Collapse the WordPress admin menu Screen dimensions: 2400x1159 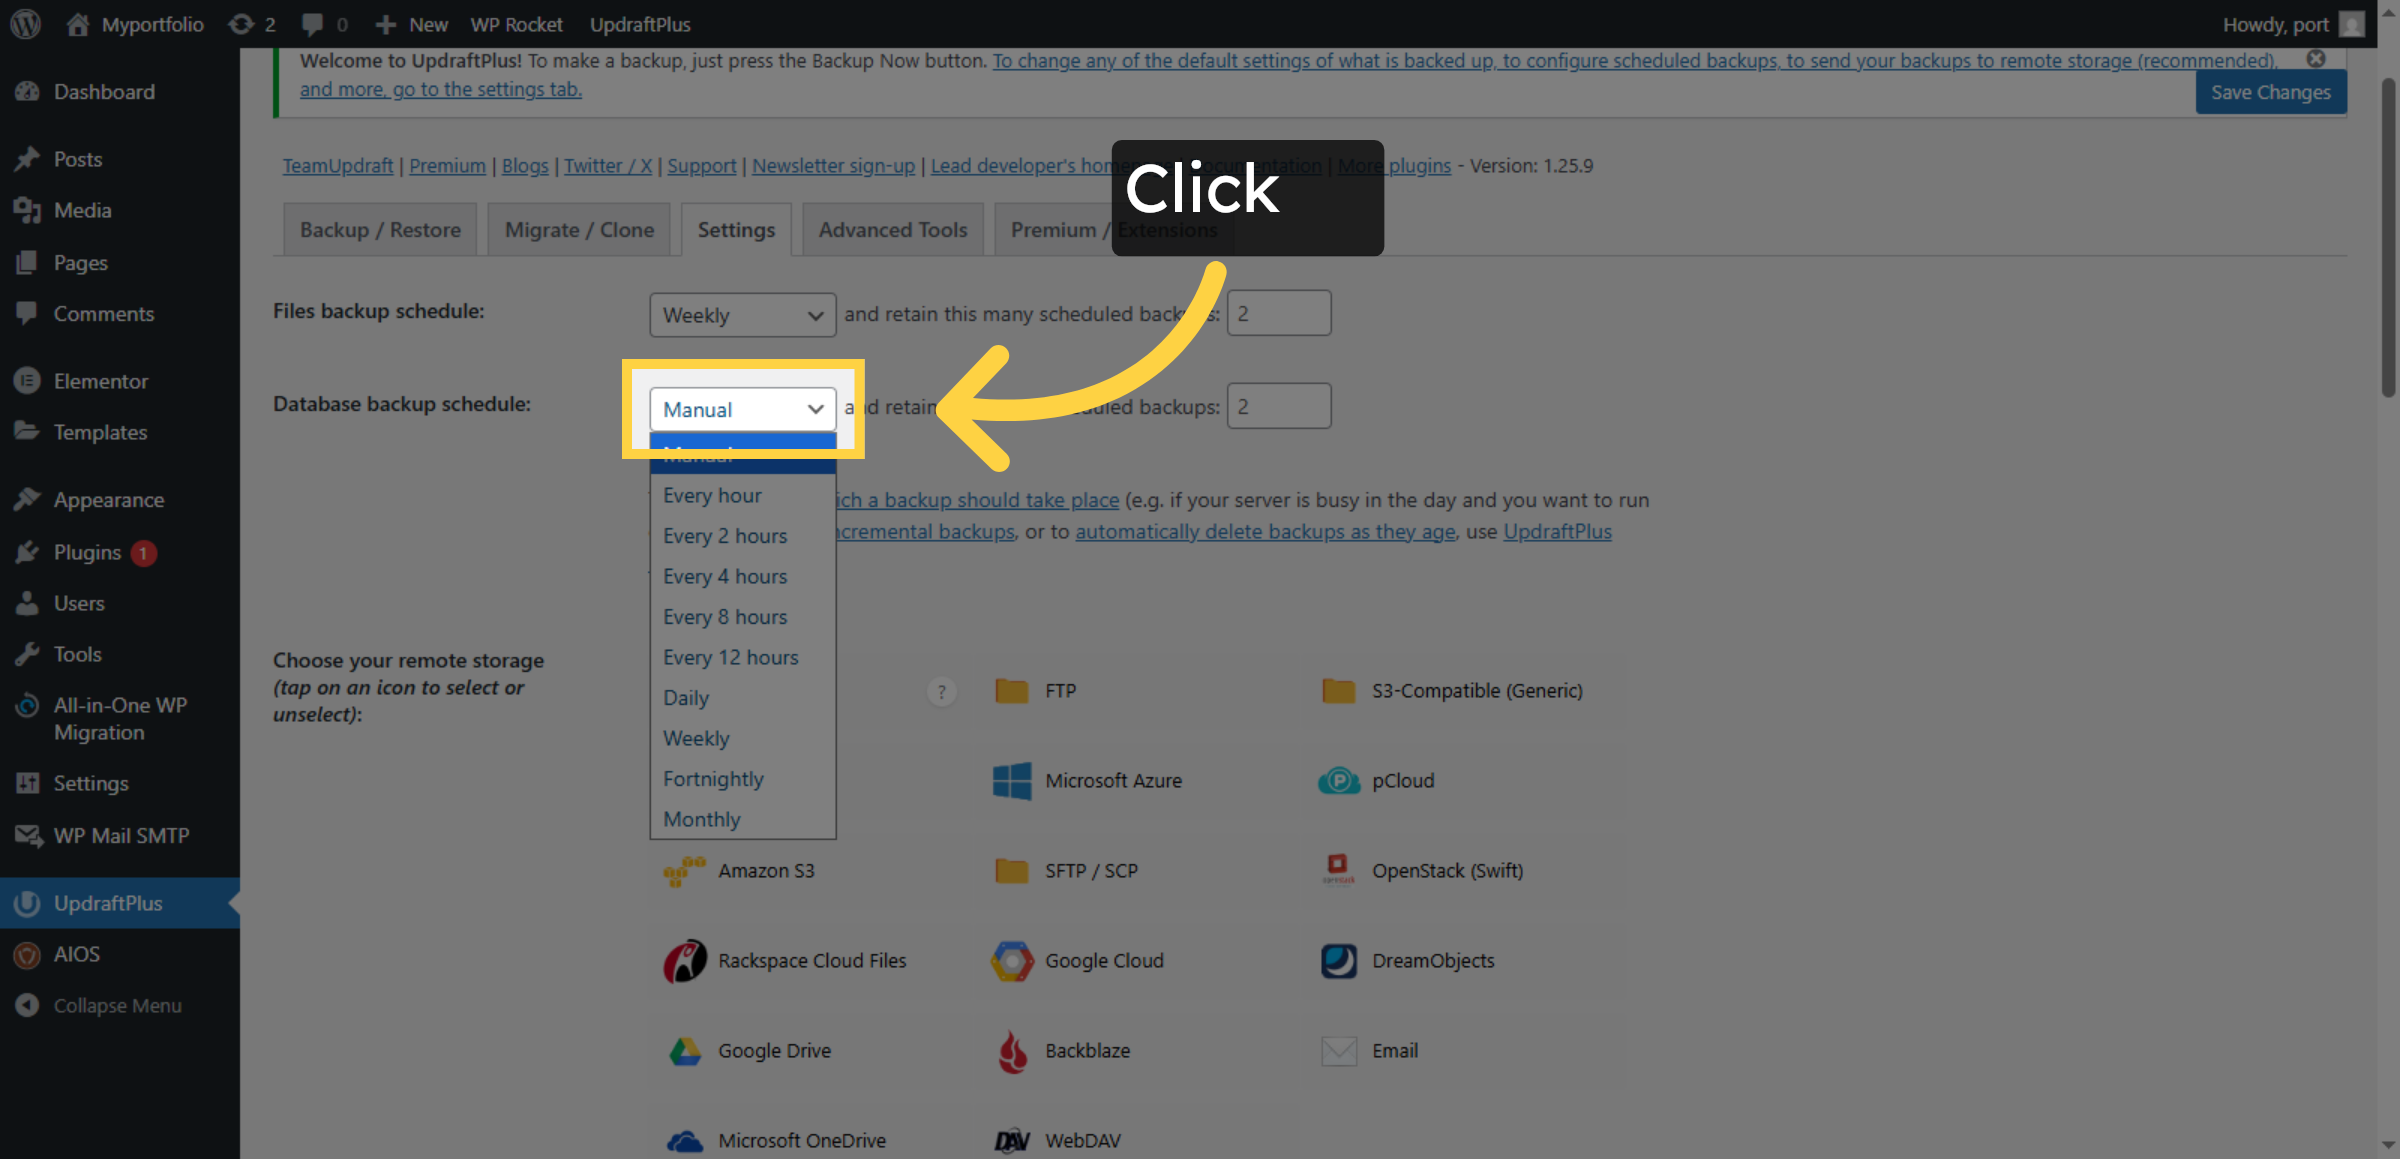pyautogui.click(x=117, y=1006)
